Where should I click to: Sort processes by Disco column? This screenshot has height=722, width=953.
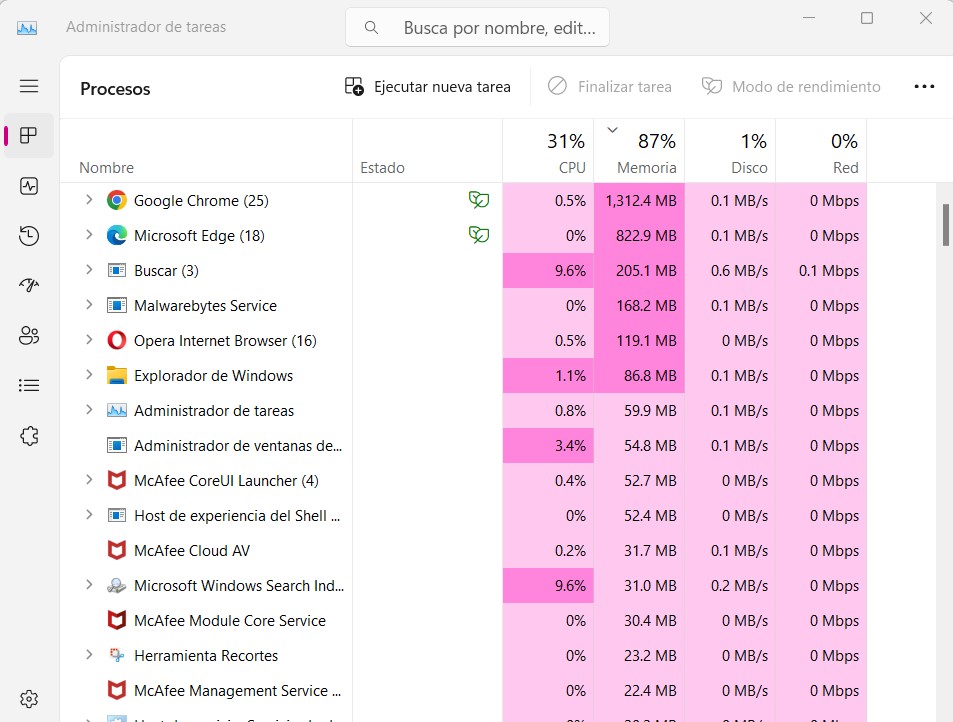[x=731, y=151]
